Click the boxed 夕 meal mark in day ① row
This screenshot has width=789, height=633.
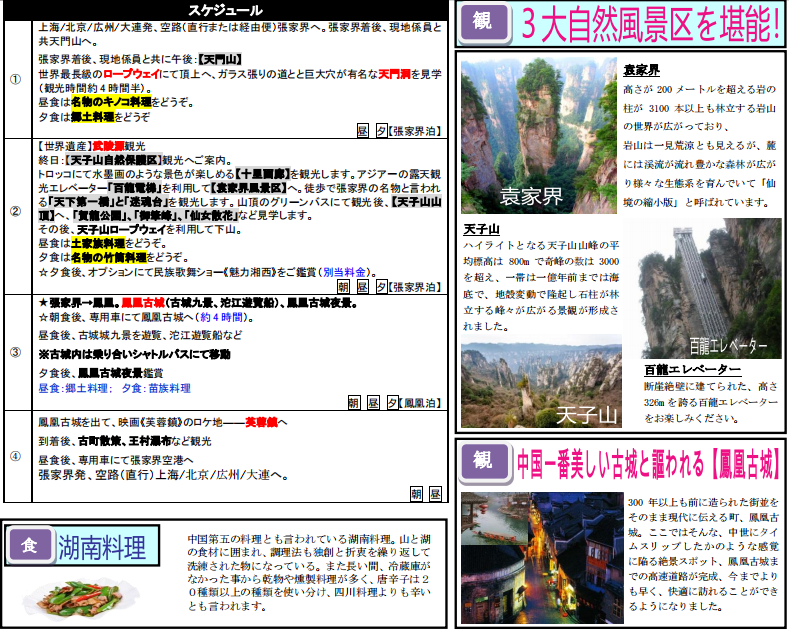click(x=382, y=131)
